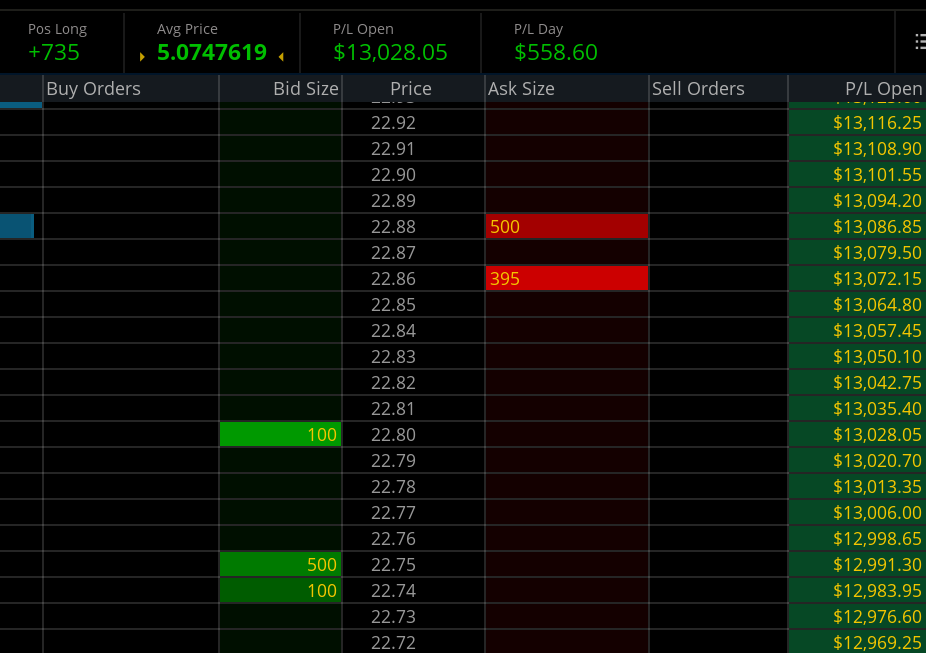Viewport: 926px width, 653px height.
Task: Click price 22.81 in the ladder
Action: point(393,409)
